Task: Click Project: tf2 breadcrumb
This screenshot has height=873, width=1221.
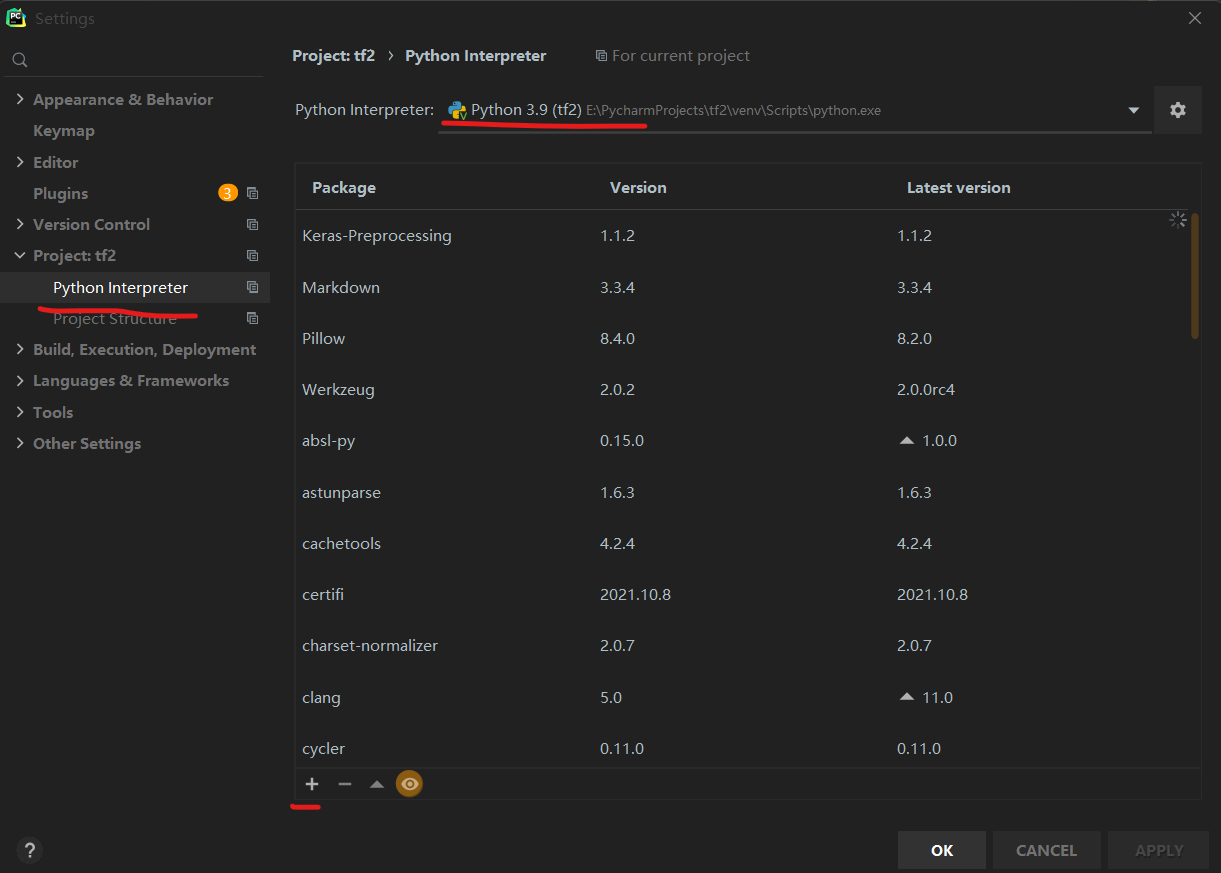Action: tap(333, 56)
